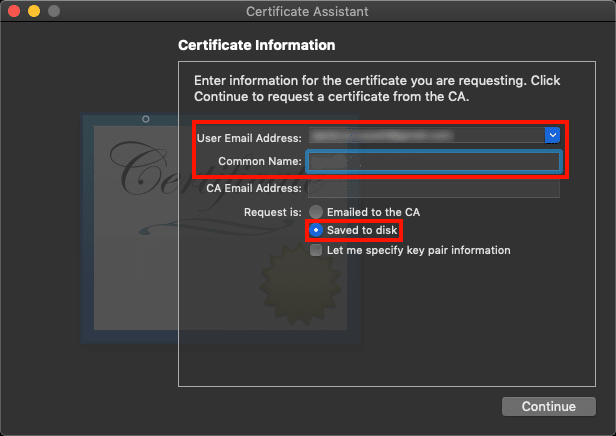This screenshot has width=616, height=436.
Task: Click the Continue button
Action: point(548,406)
